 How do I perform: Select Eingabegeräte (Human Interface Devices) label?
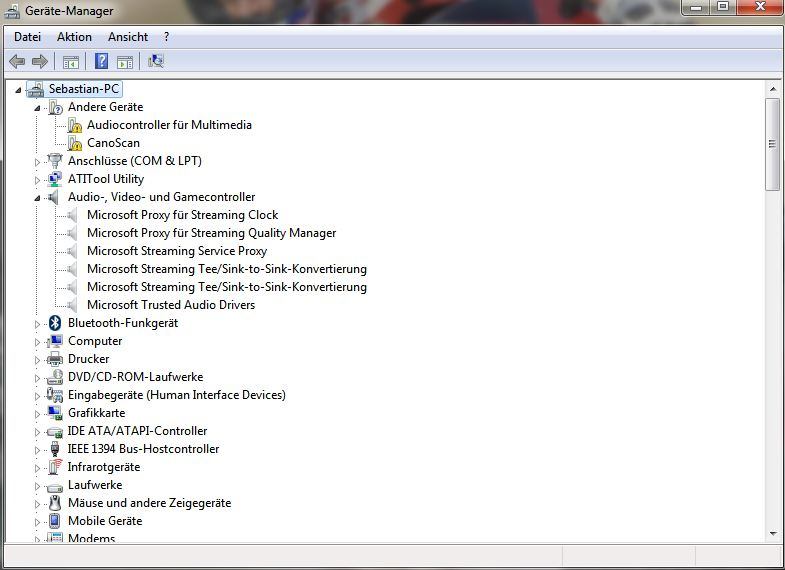tap(177, 395)
